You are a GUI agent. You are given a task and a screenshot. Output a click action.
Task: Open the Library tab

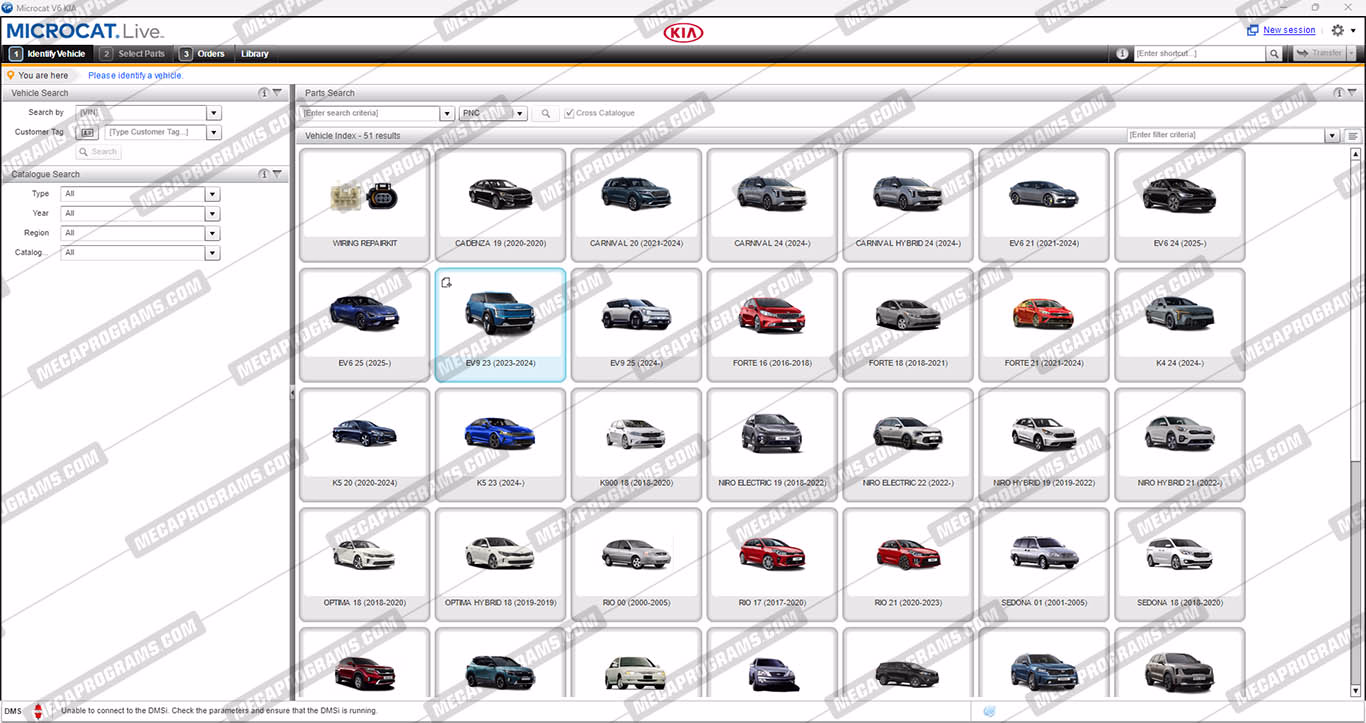tap(254, 54)
